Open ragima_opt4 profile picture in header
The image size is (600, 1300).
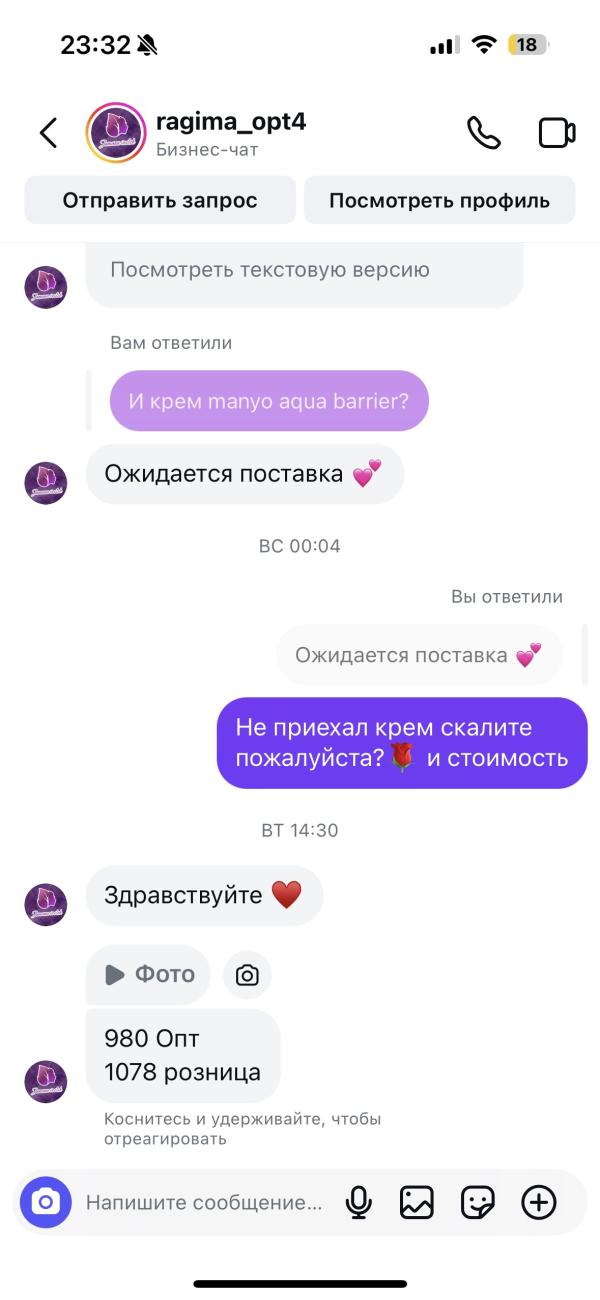117,133
